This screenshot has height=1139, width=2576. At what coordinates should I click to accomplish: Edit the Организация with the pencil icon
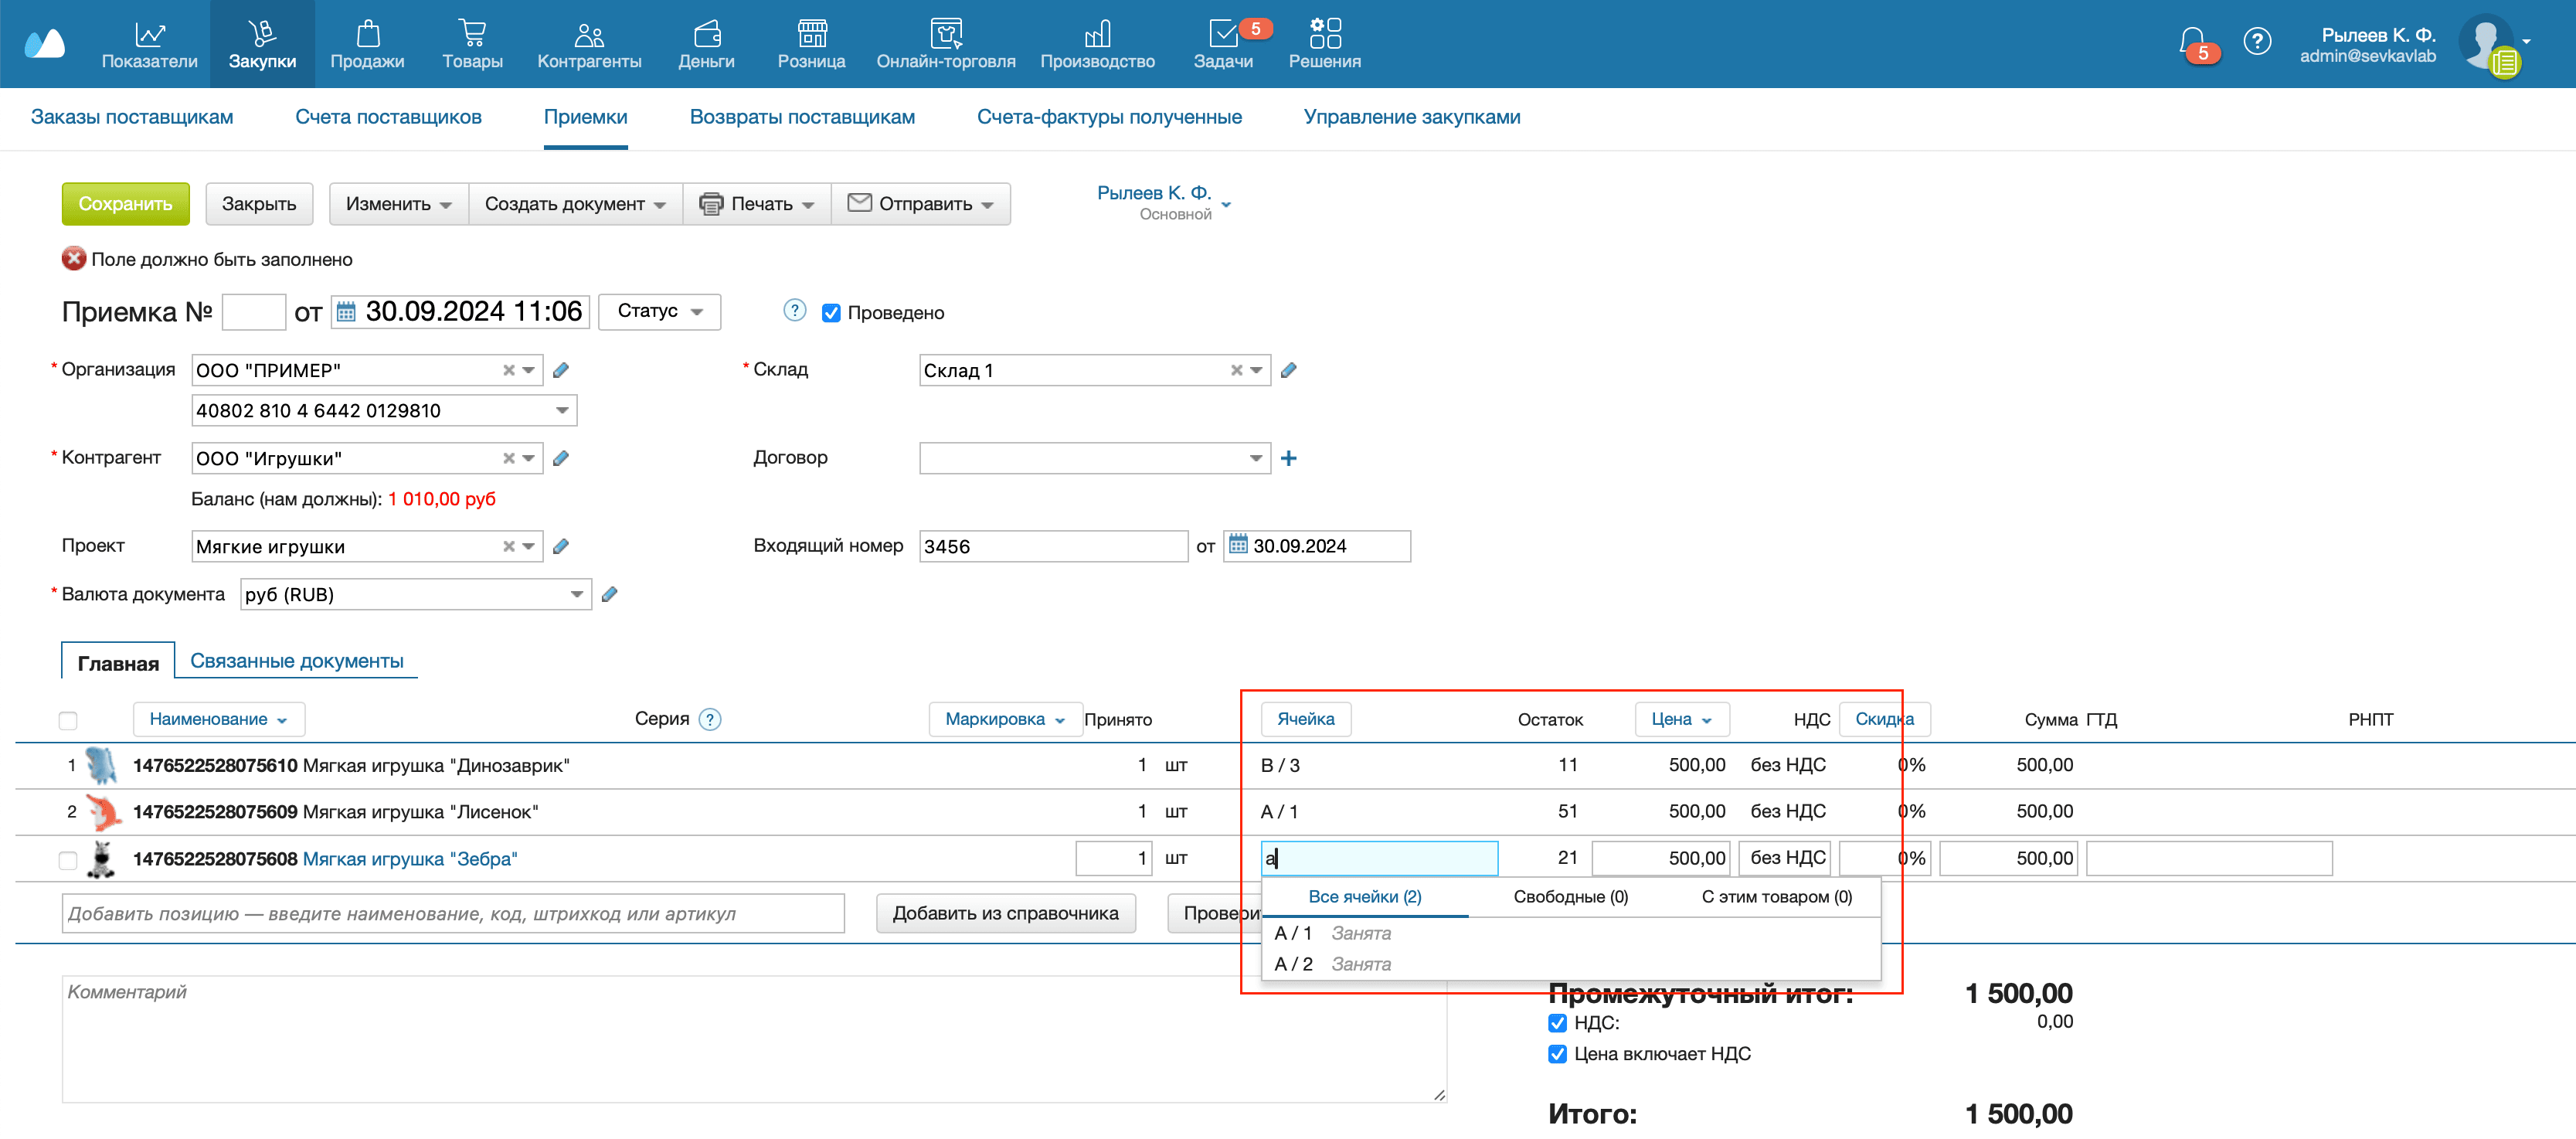click(561, 370)
